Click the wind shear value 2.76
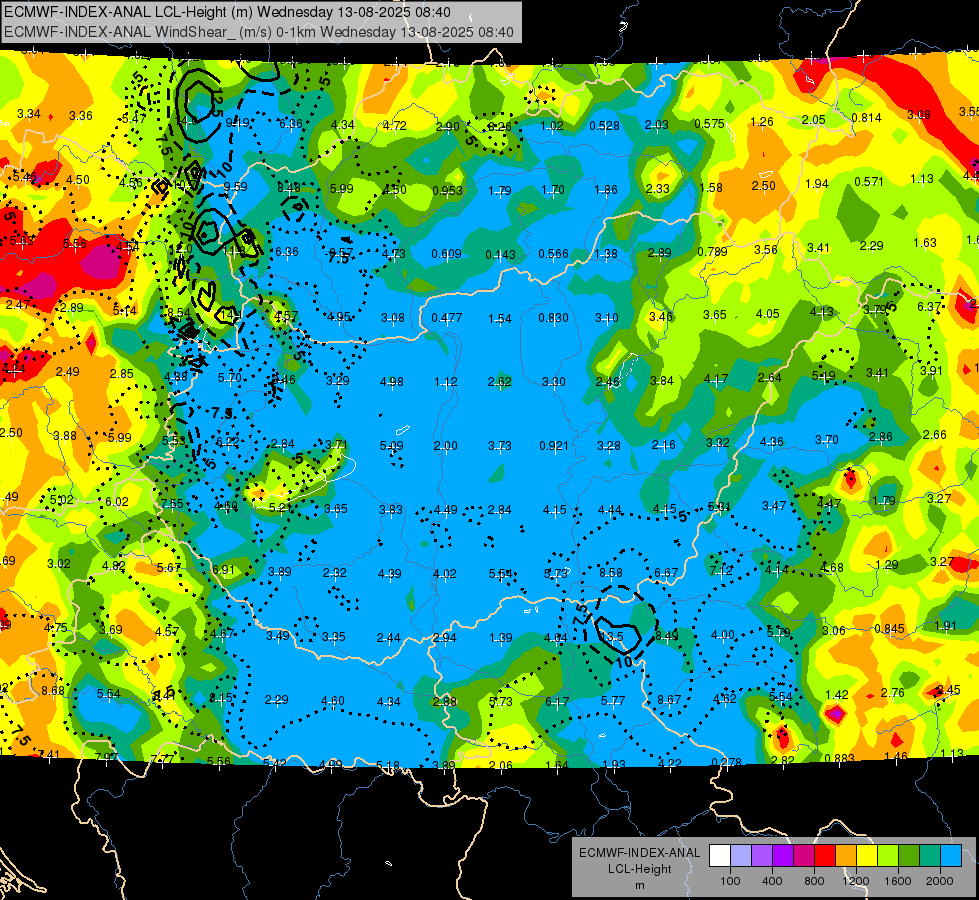Screen dimensions: 979x900 (892, 692)
